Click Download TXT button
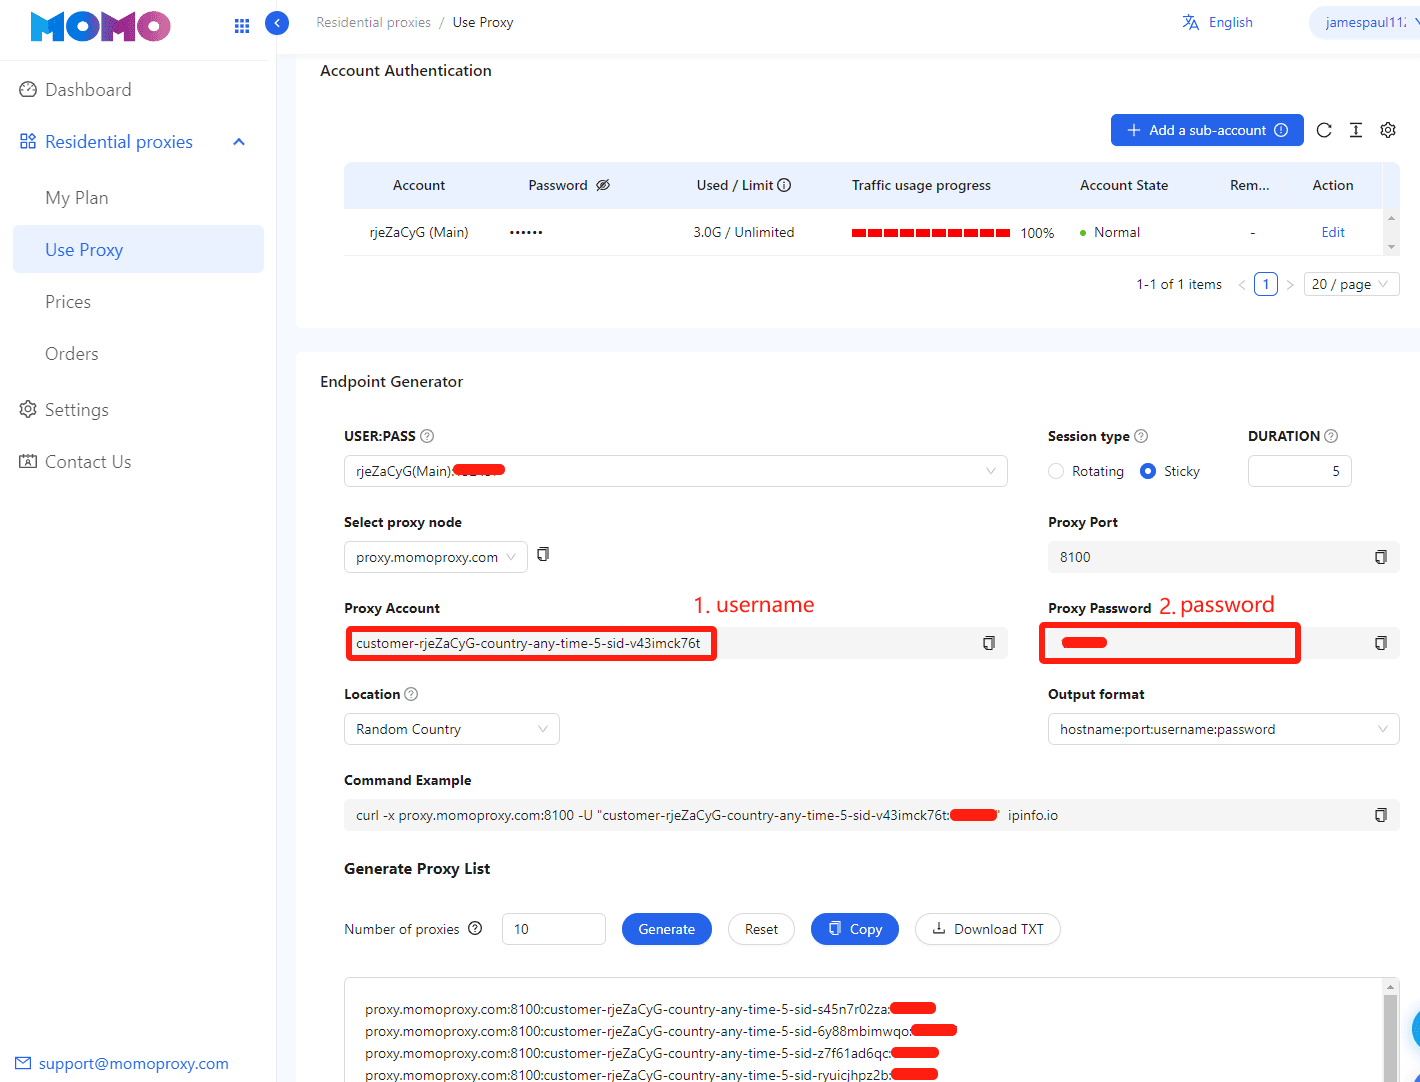 coord(988,929)
